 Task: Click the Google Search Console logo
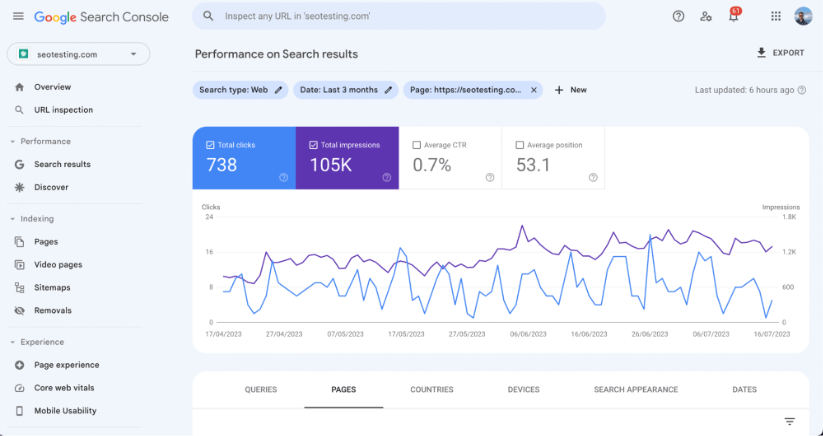101,17
